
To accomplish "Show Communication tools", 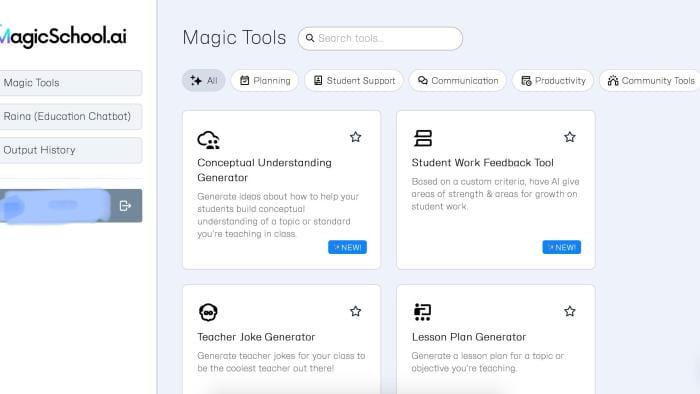I will point(458,81).
